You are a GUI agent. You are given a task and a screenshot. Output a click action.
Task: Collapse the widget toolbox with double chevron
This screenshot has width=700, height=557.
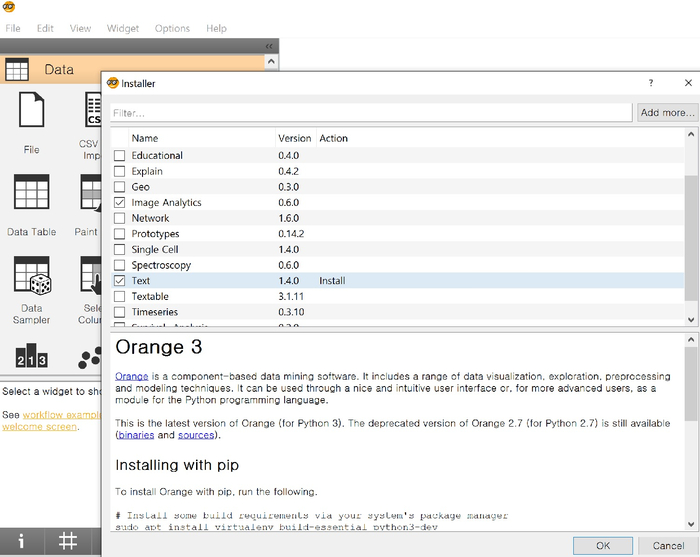click(x=269, y=46)
